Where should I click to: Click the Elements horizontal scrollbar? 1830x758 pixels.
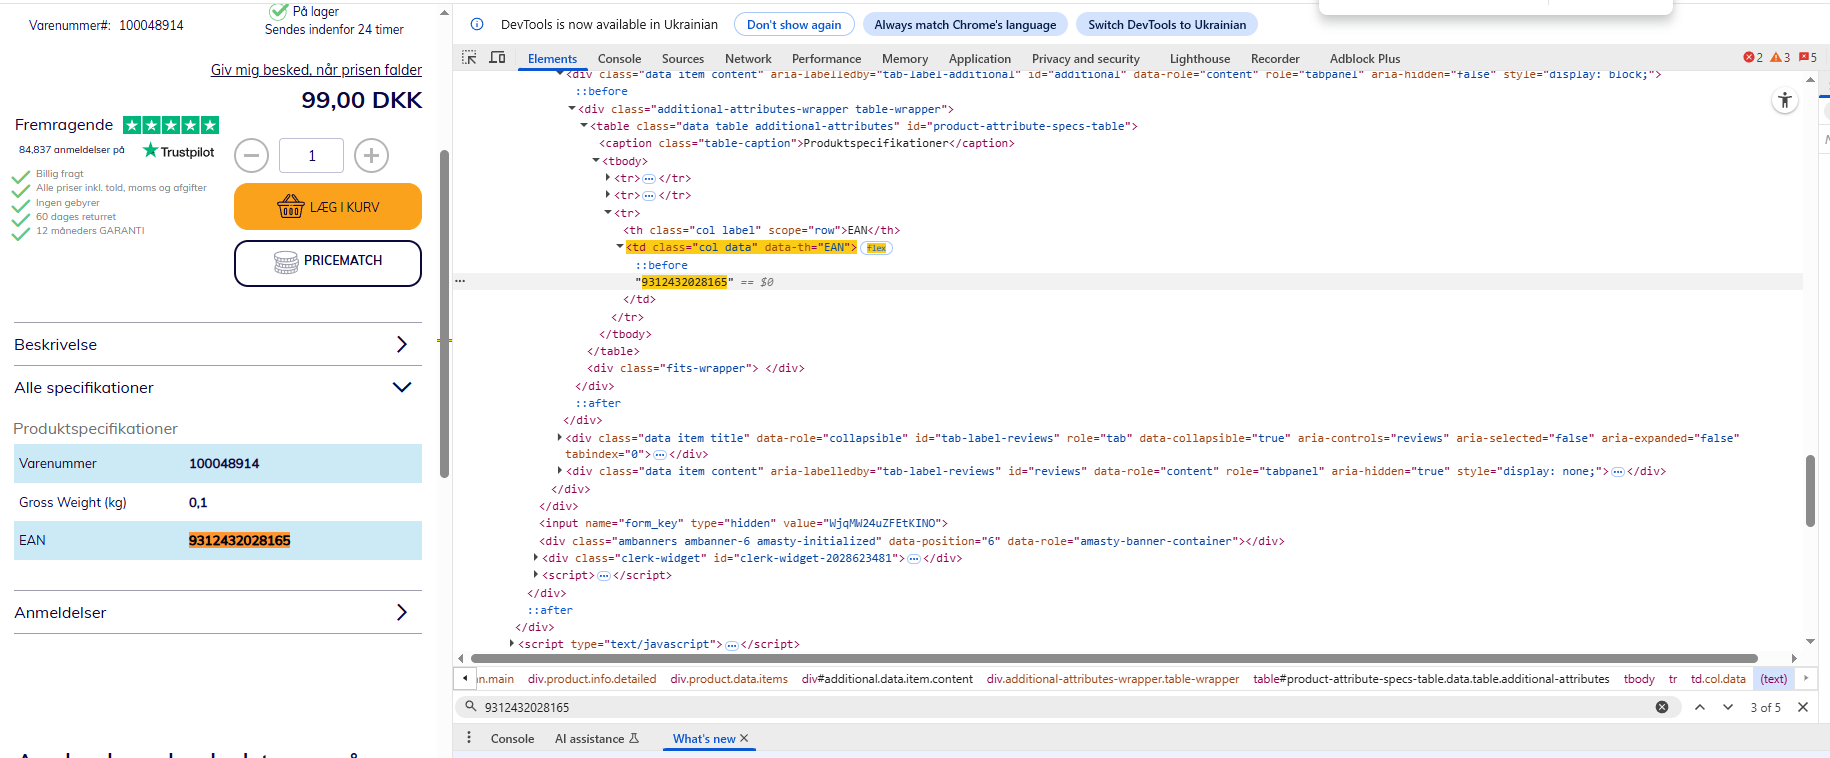(x=1114, y=658)
